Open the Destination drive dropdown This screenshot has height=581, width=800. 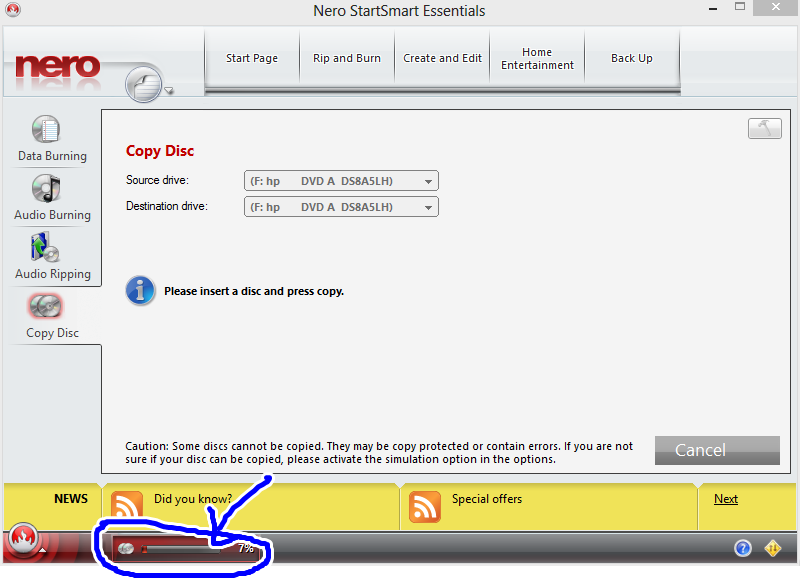(341, 207)
